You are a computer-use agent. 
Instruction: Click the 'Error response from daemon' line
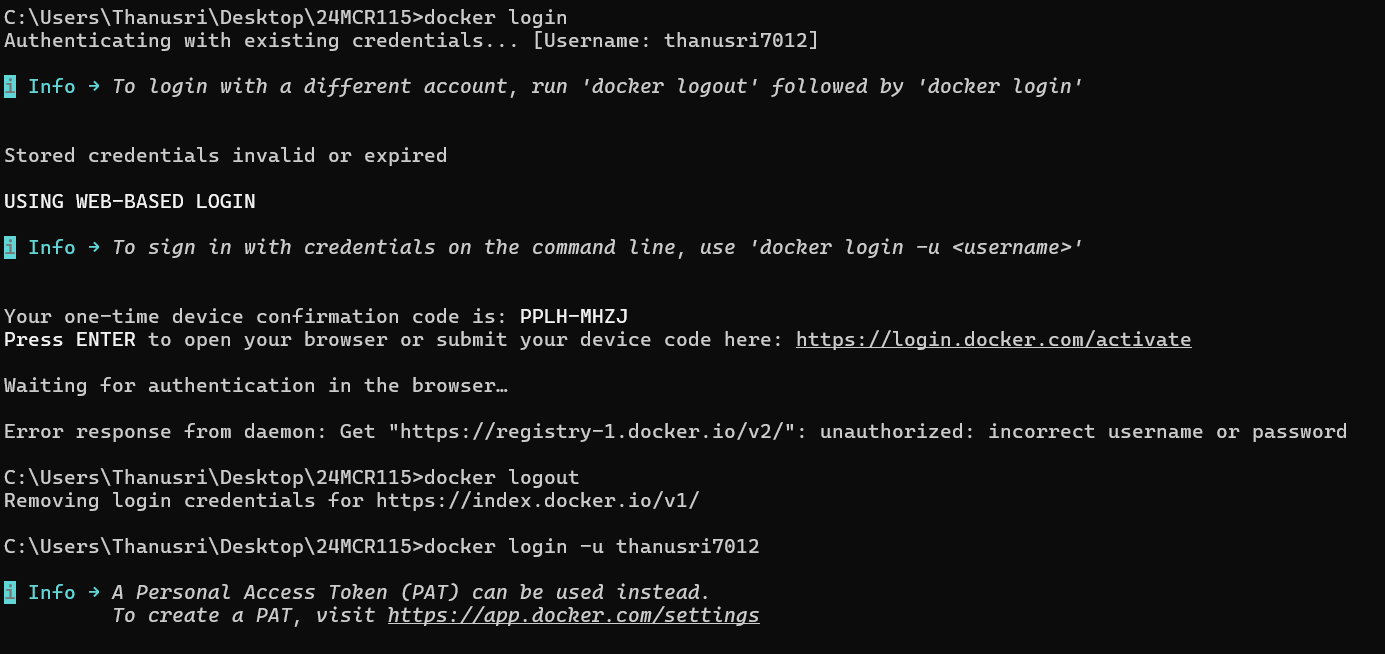(676, 432)
